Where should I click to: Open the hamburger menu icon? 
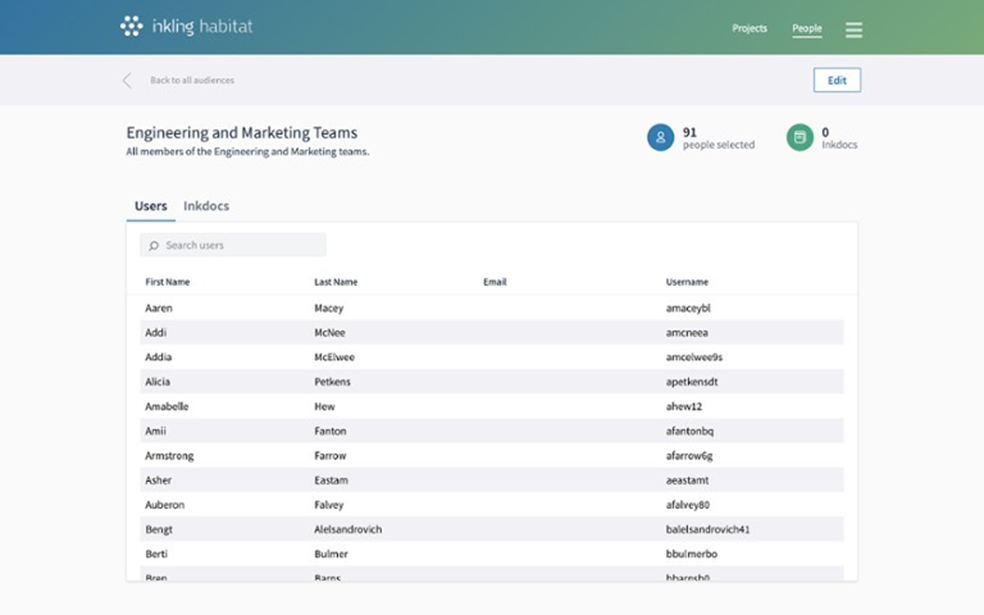tap(853, 30)
